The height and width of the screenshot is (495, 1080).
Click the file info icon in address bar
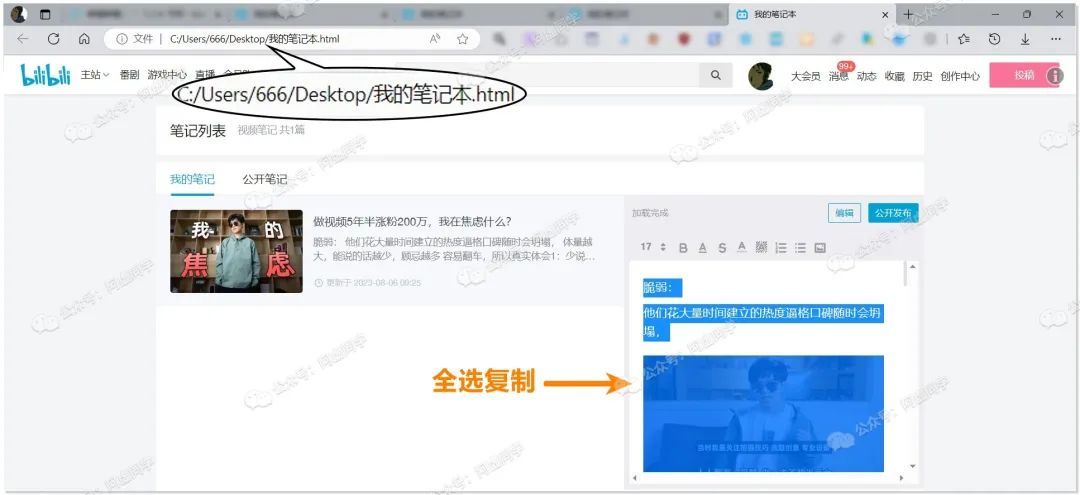[122, 39]
